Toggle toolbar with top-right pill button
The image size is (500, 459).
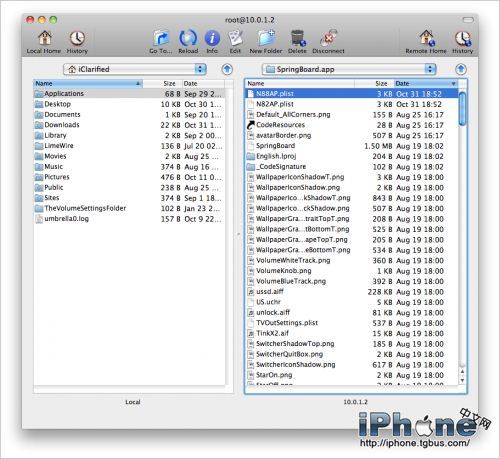tap(468, 20)
